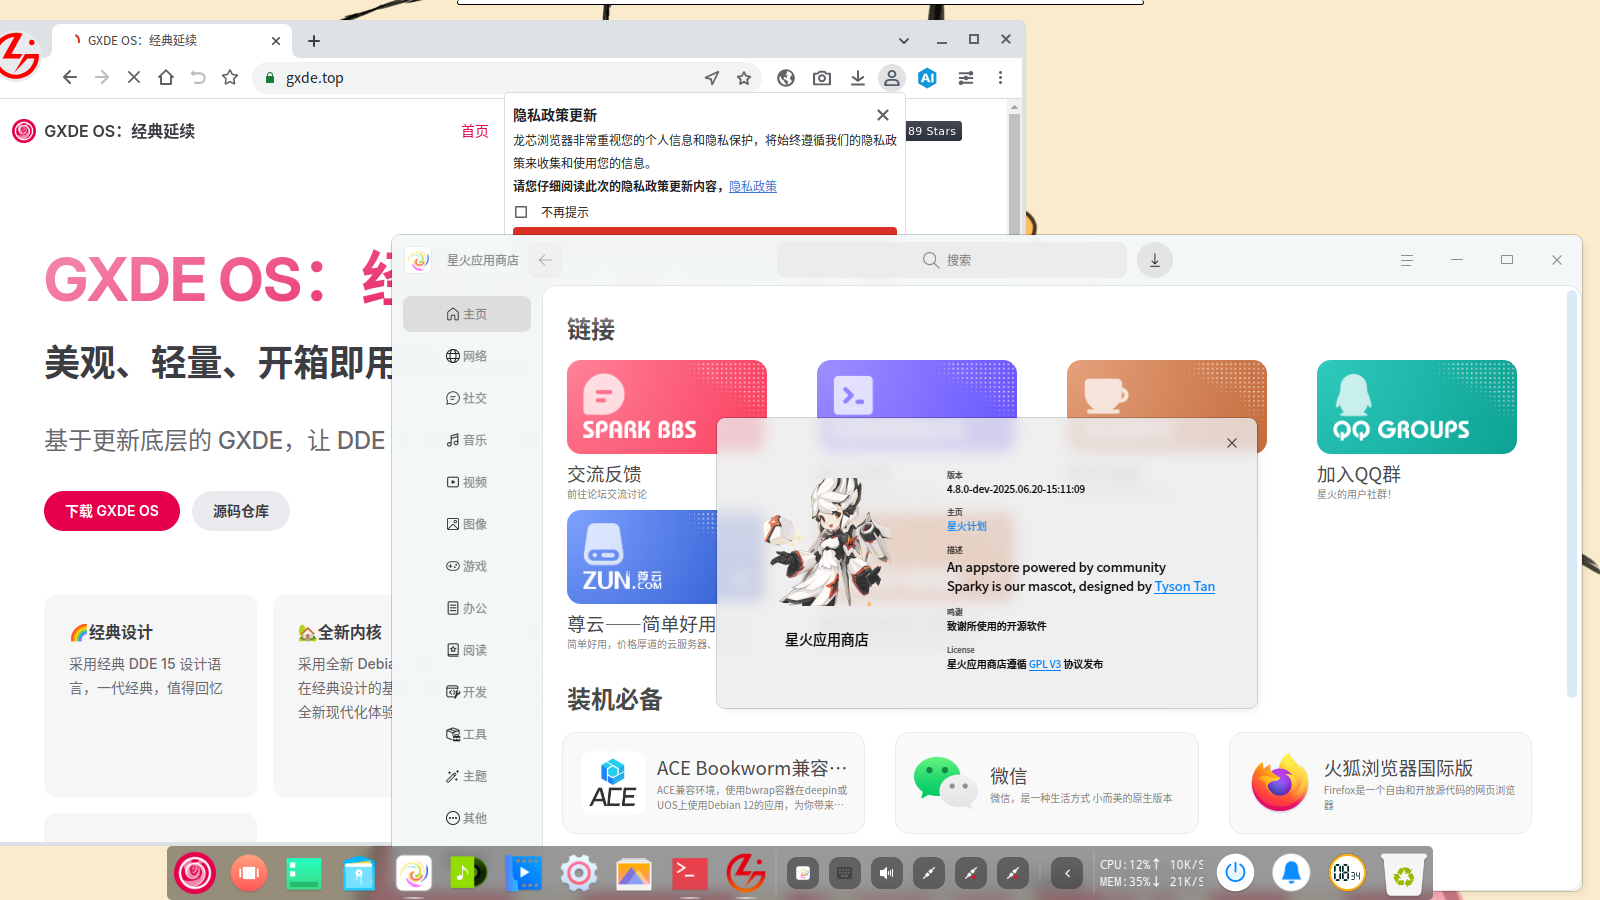Open the 开发 category in sidebar
1600x900 pixels.
[x=467, y=692]
